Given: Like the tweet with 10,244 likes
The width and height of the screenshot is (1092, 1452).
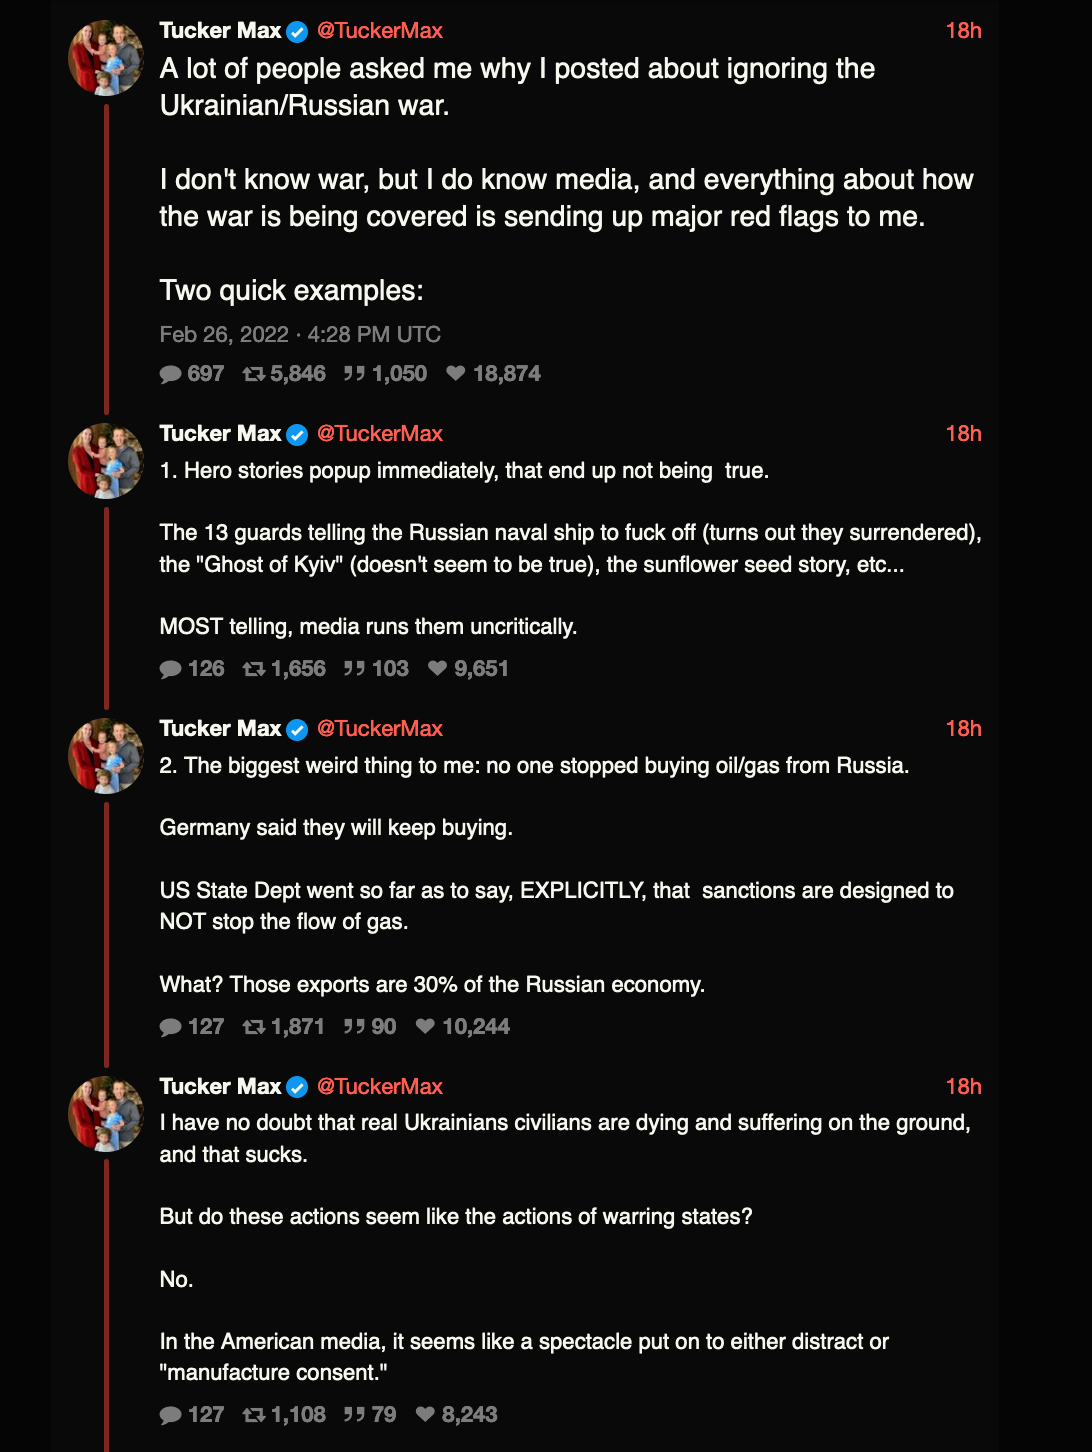Looking at the screenshot, I should click(425, 1027).
